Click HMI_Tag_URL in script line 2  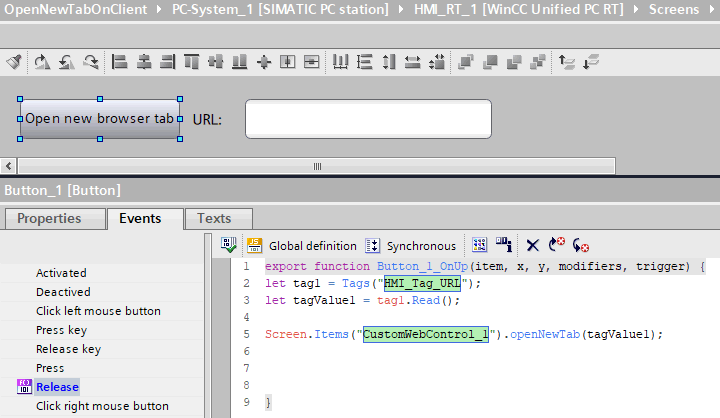pyautogui.click(x=422, y=283)
